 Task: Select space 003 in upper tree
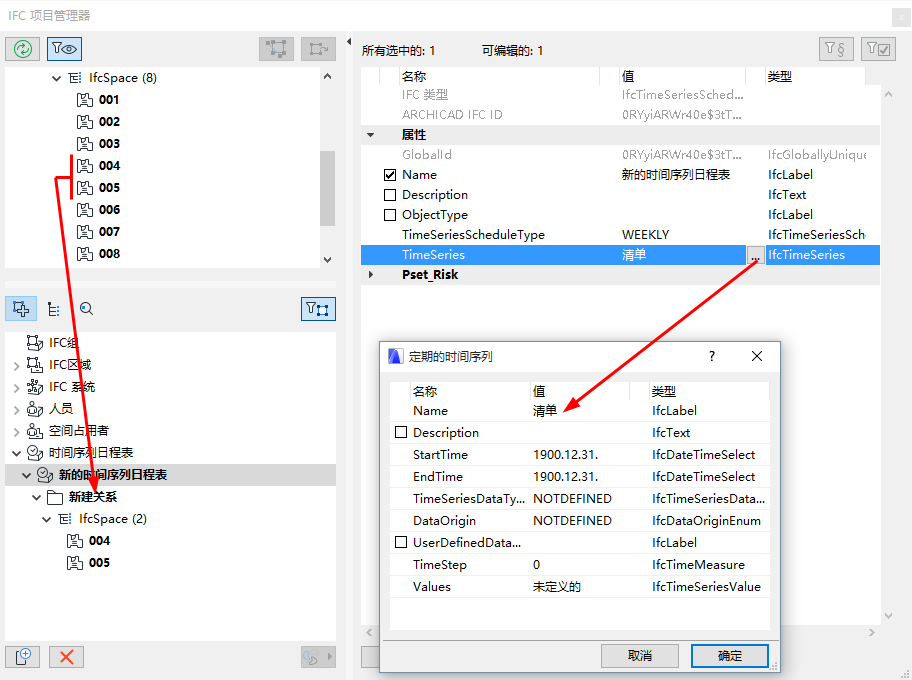coord(109,144)
